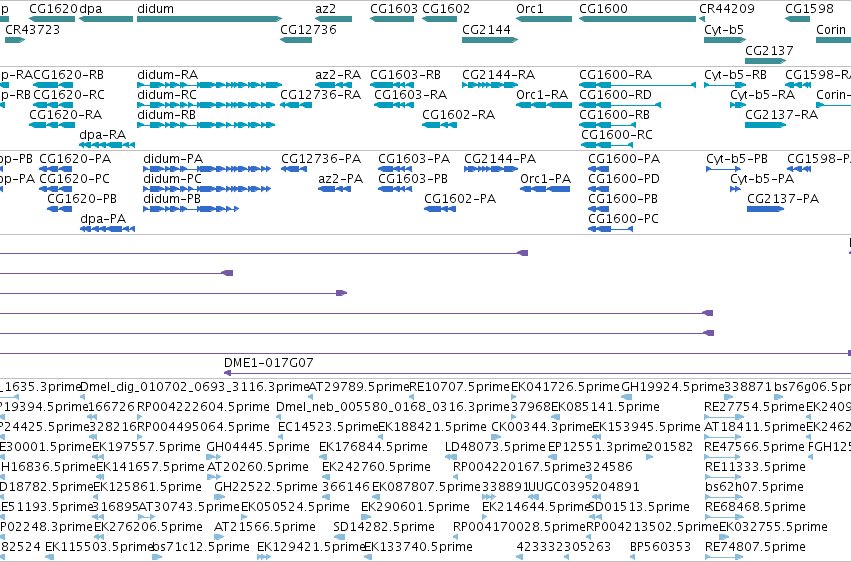Screen dimensions: 851x562
Task: Click protein label CG2144-PA
Action: click(x=500, y=158)
